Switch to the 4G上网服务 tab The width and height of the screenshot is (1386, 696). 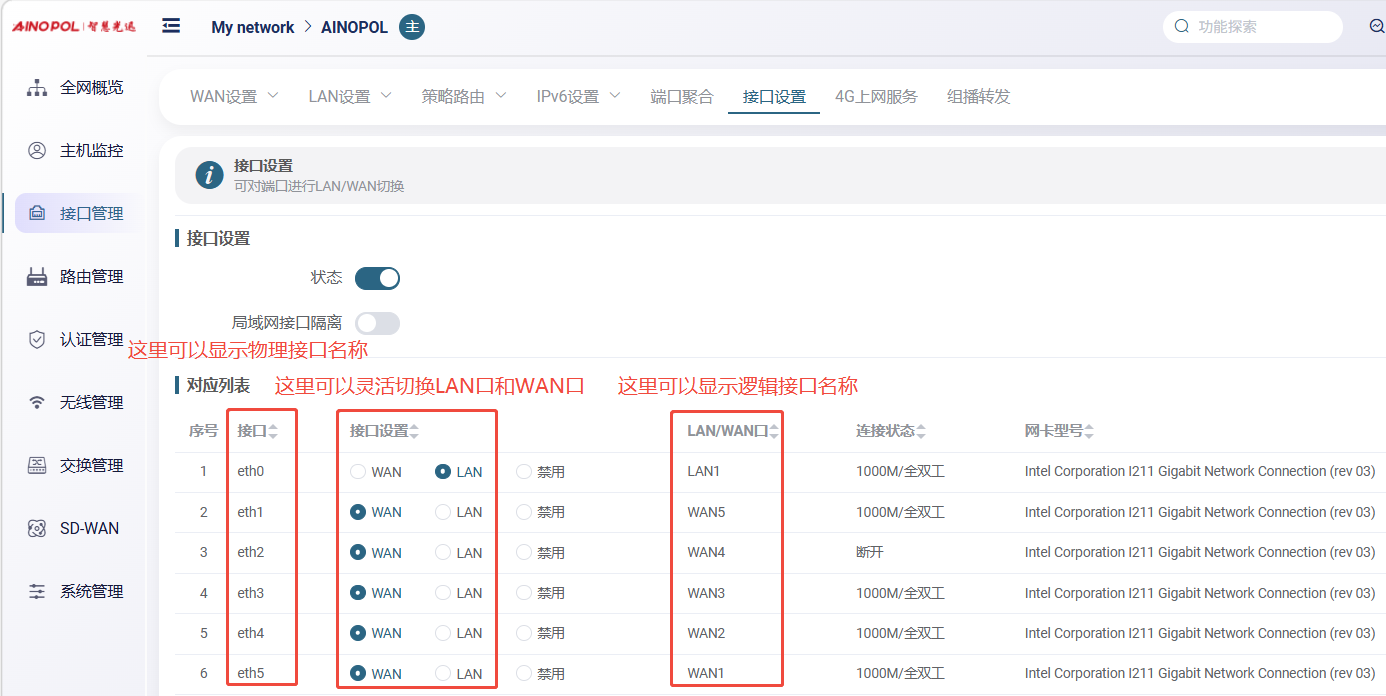click(x=876, y=97)
